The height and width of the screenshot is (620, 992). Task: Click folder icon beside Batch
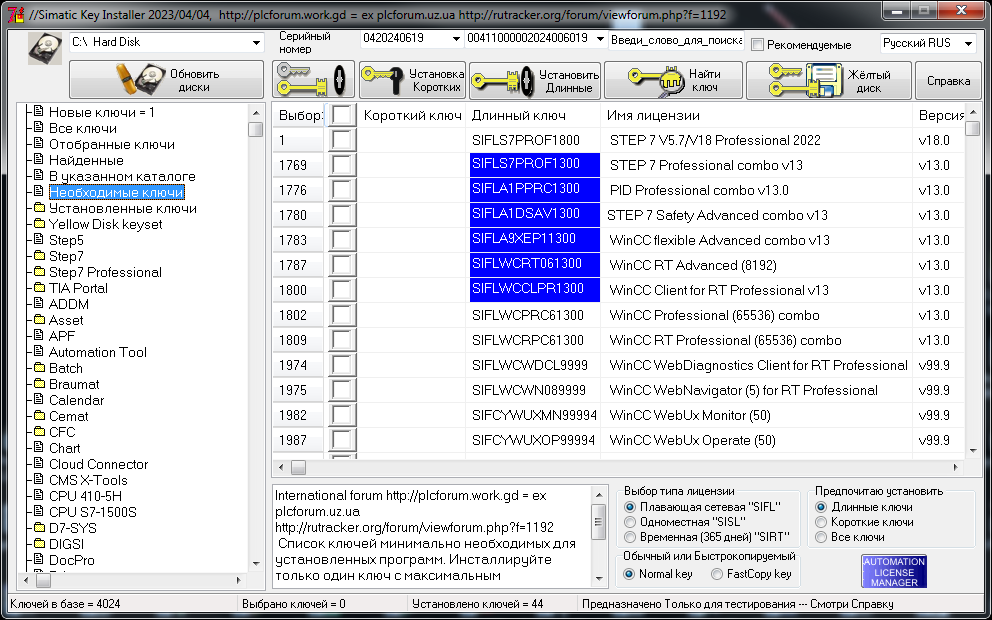pos(39,368)
